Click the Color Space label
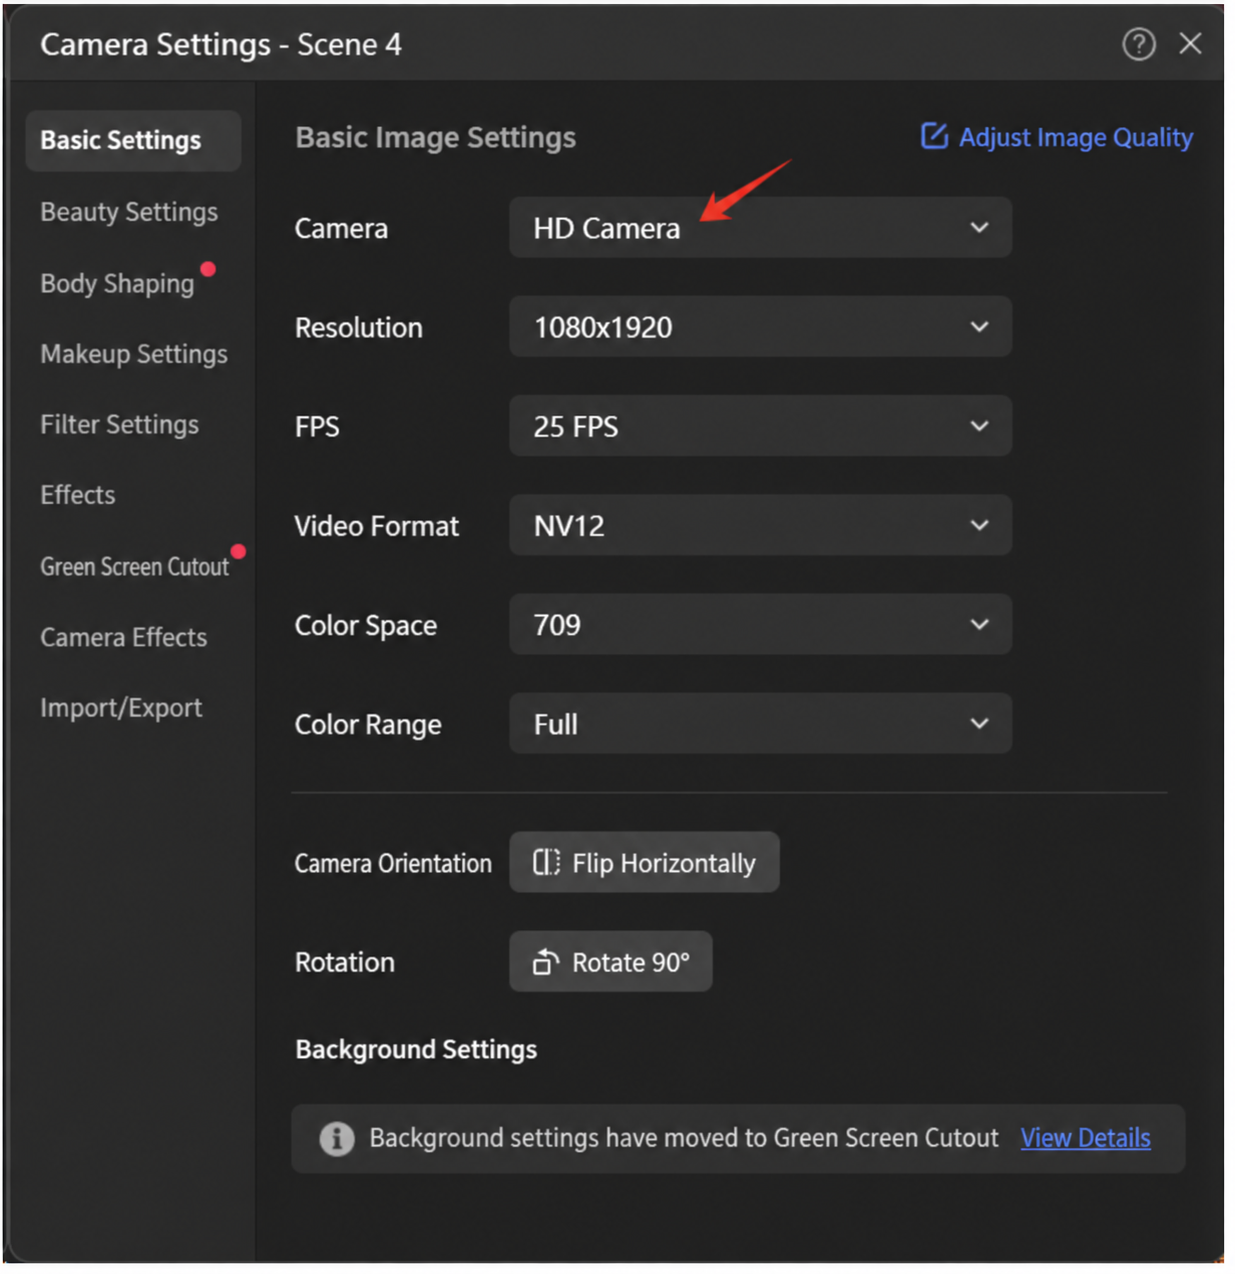The width and height of the screenshot is (1235, 1274). [366, 626]
